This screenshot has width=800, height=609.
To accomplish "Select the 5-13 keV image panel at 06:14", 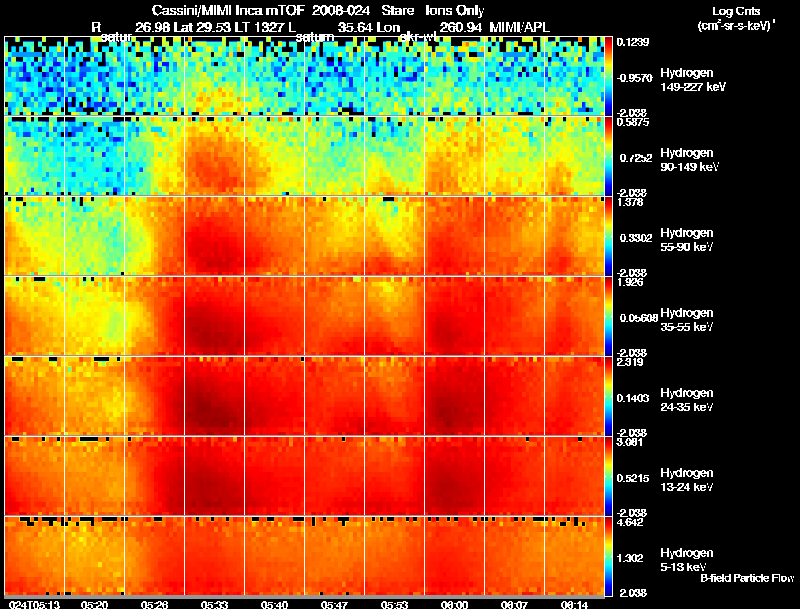I will 574,556.
